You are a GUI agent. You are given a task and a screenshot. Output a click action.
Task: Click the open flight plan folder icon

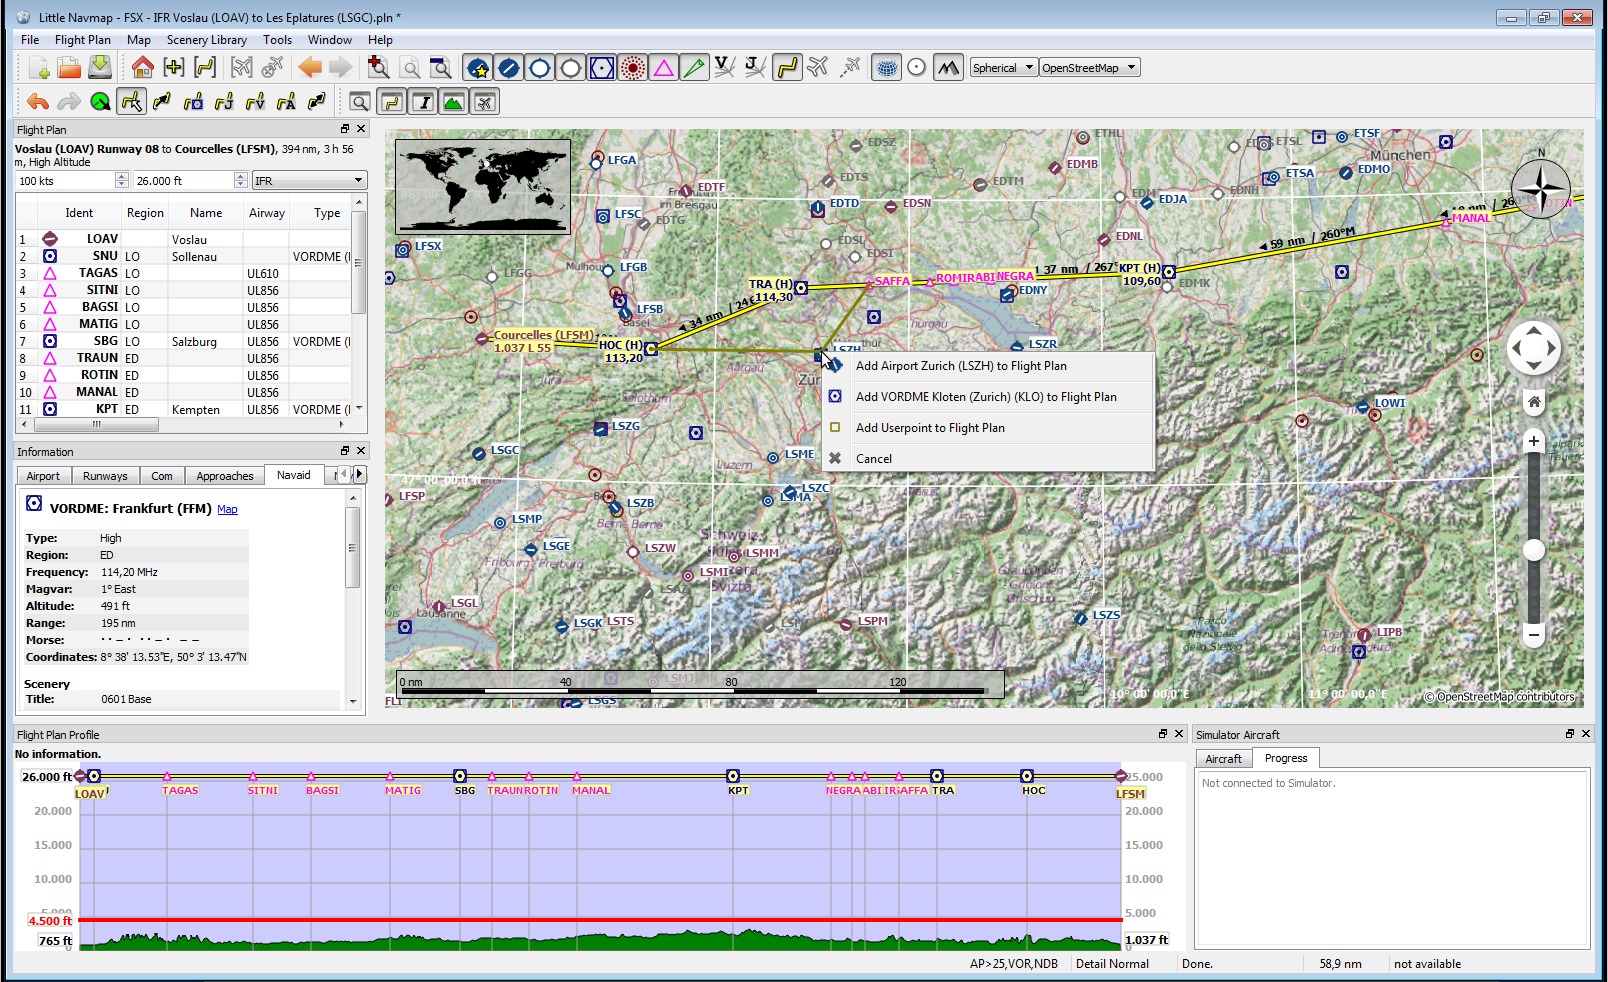[69, 68]
